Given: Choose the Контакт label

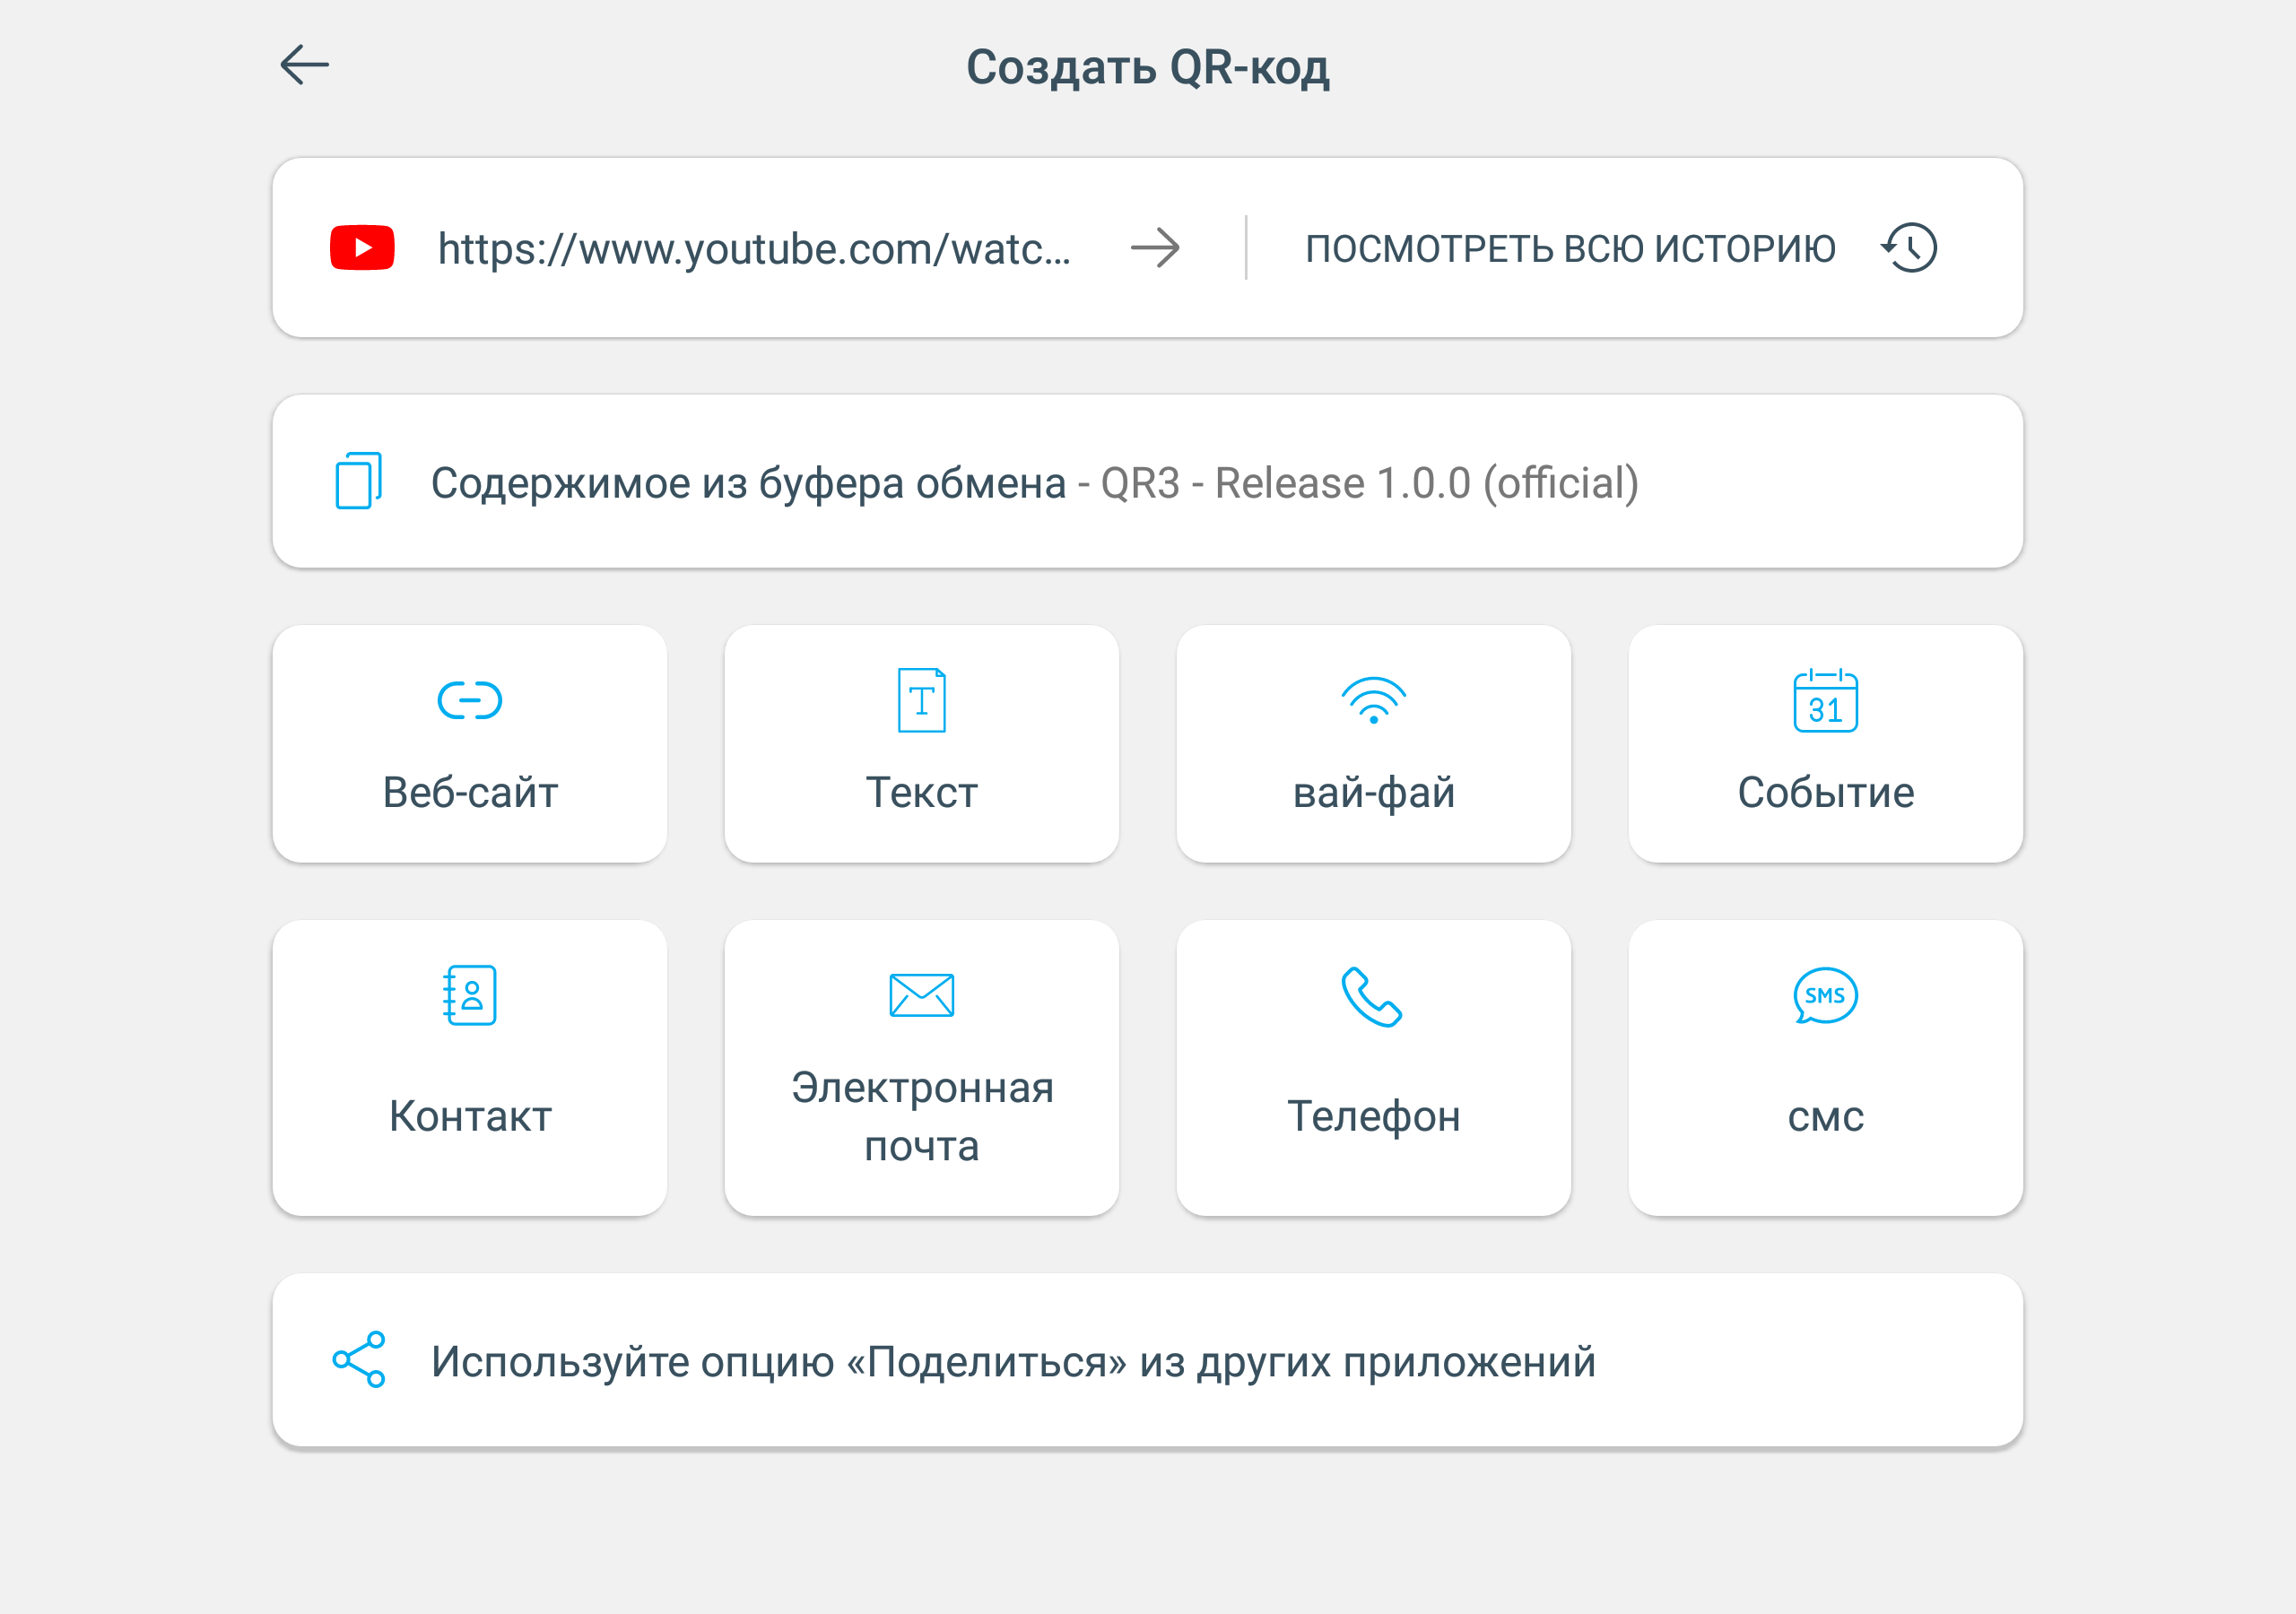Looking at the screenshot, I should pos(470,1116).
